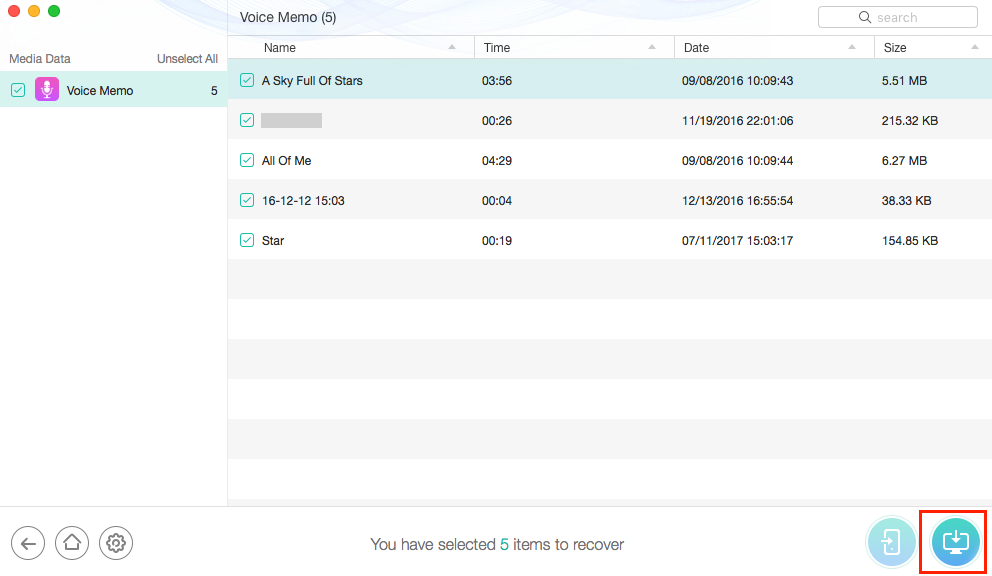Minimize the window with yellow button
Screen dimensions: 992x576
(x=34, y=11)
